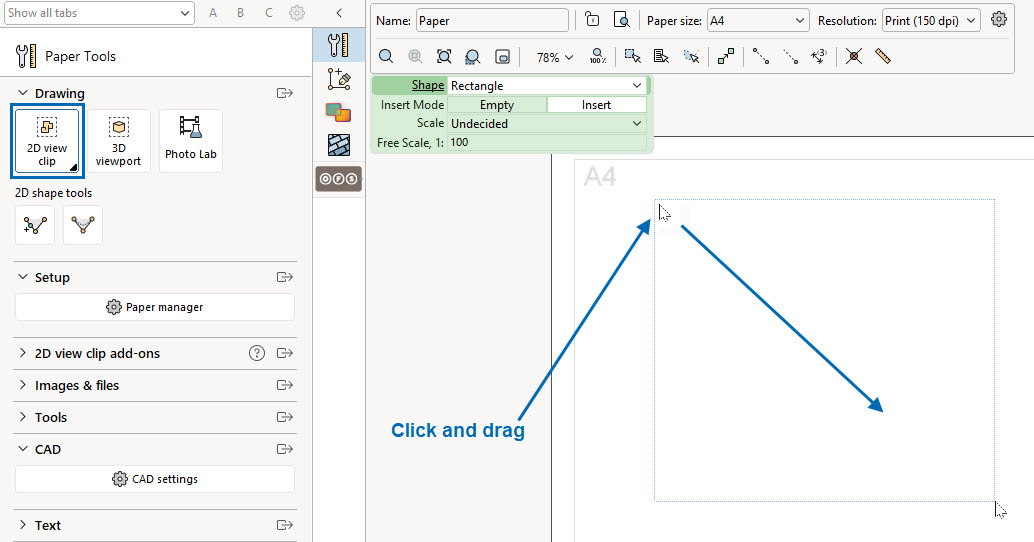Open the overlapping colored squares sidebar tab
The image size is (1034, 542).
[338, 113]
